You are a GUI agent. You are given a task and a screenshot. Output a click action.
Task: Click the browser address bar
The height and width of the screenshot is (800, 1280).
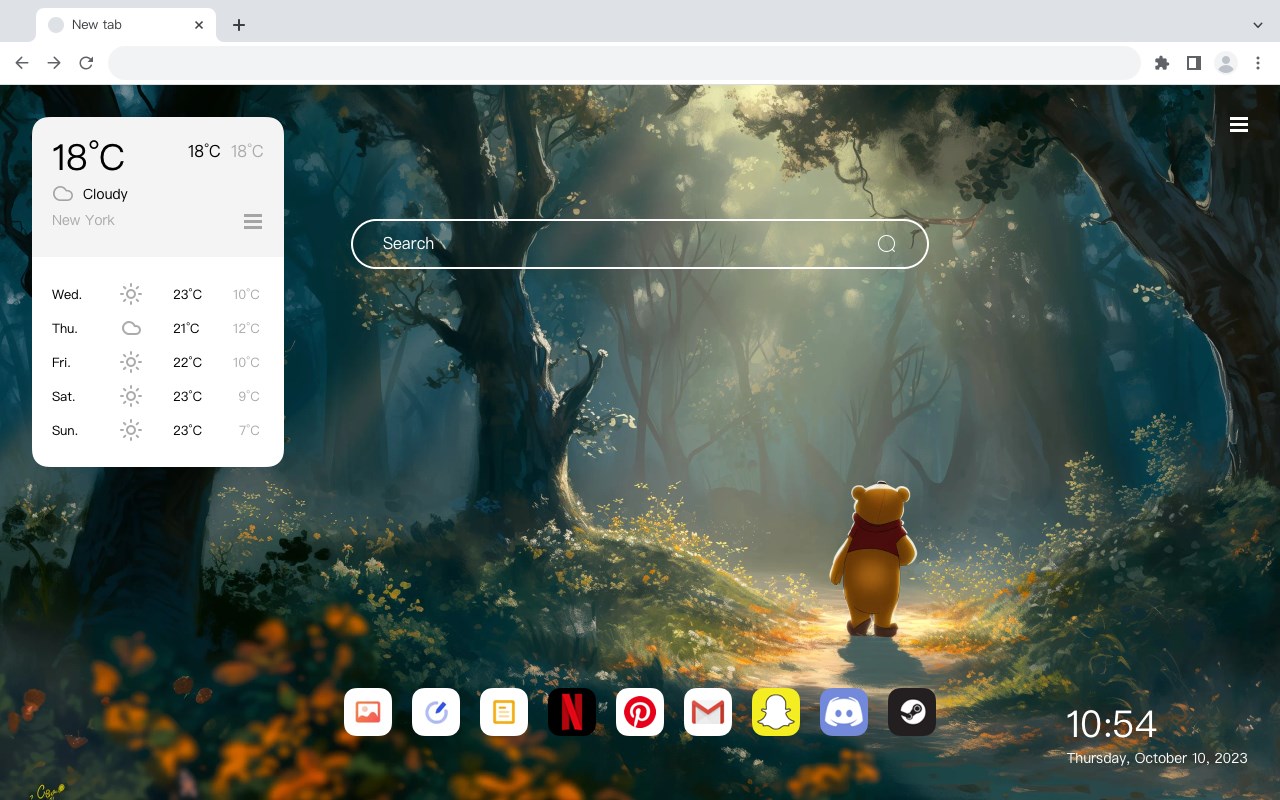click(x=624, y=63)
